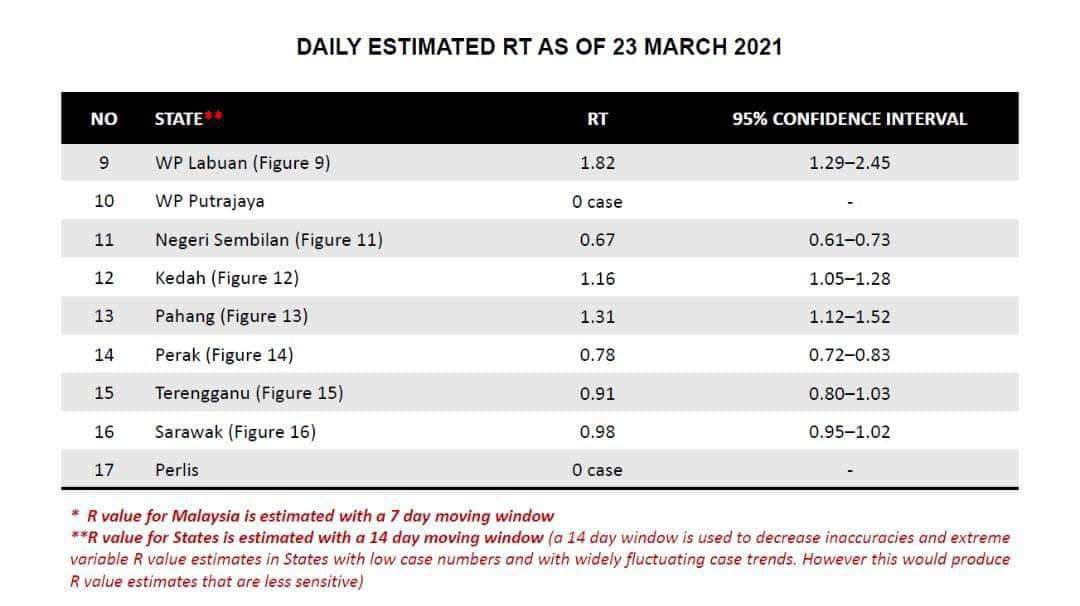Select the confidence interval 1.05–1.28
The width and height of the screenshot is (1080, 606).
pos(849,278)
